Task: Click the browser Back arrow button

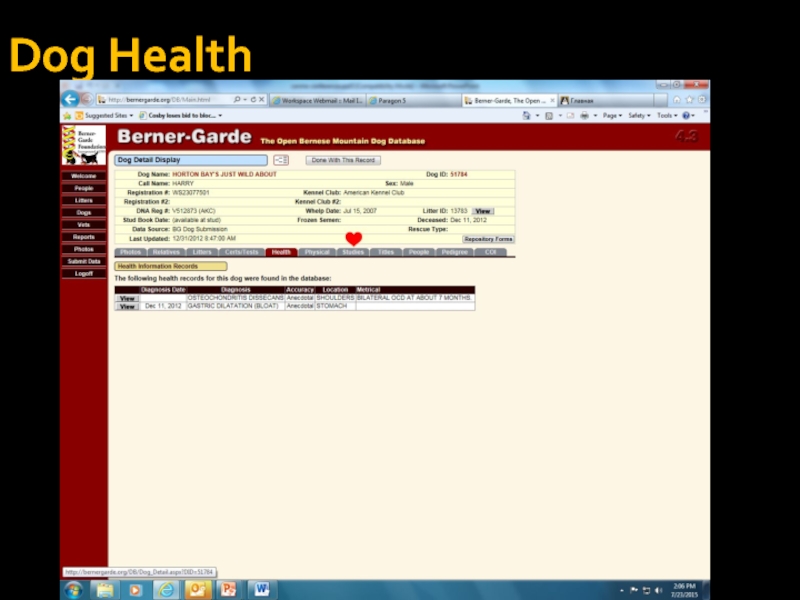Action: coord(70,99)
